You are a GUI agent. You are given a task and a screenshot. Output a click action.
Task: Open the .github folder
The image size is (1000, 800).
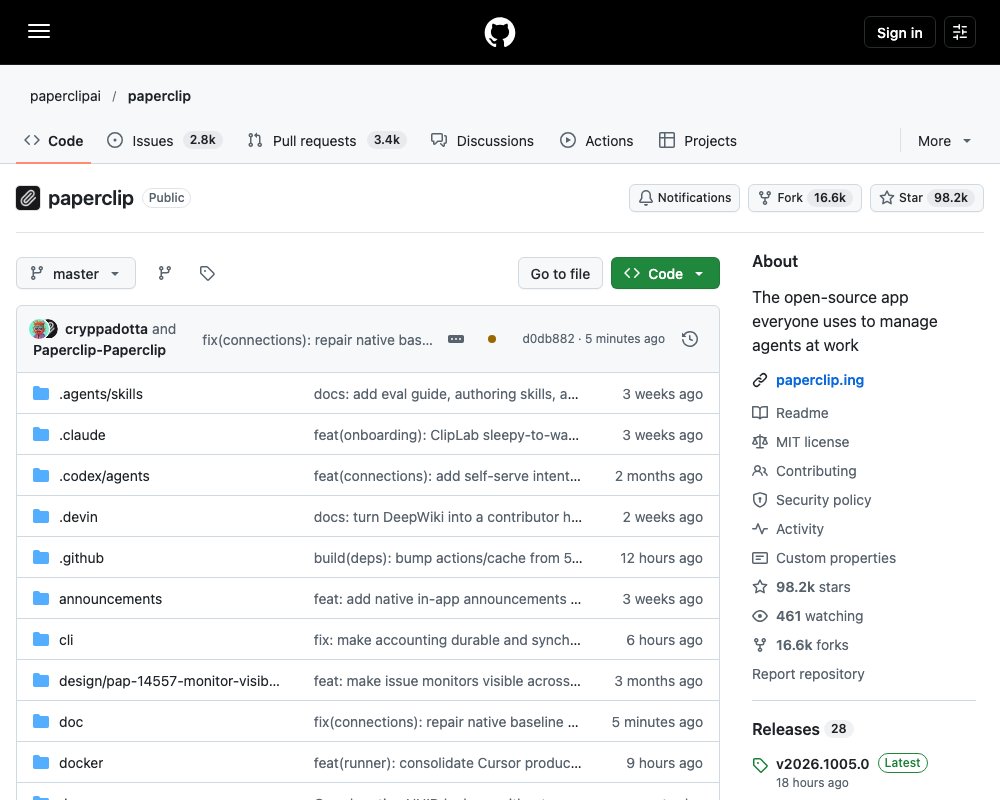click(81, 558)
